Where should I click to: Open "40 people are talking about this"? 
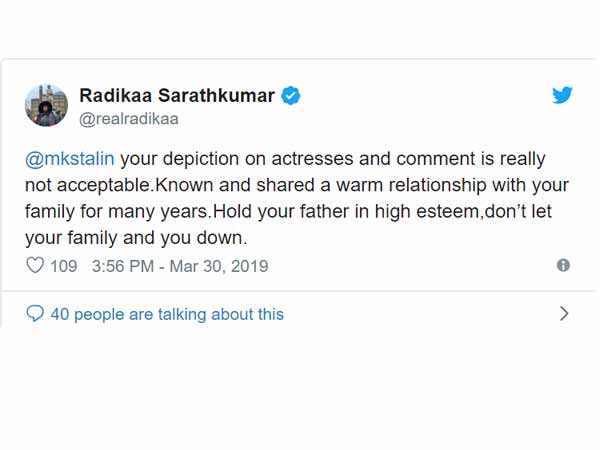point(167,314)
